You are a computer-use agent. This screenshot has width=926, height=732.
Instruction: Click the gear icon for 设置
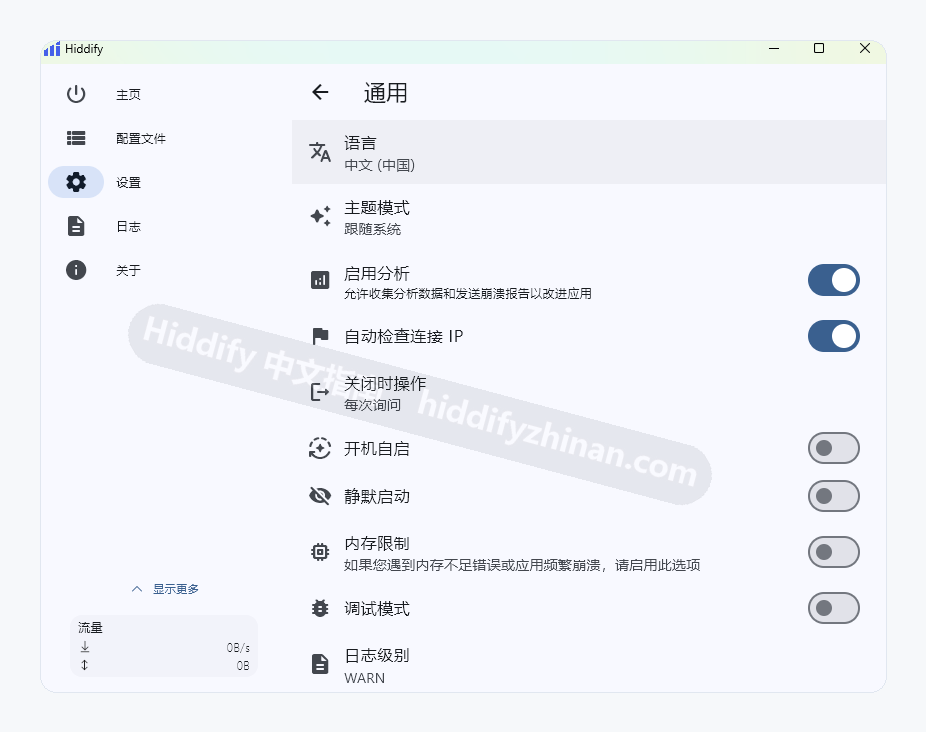76,182
